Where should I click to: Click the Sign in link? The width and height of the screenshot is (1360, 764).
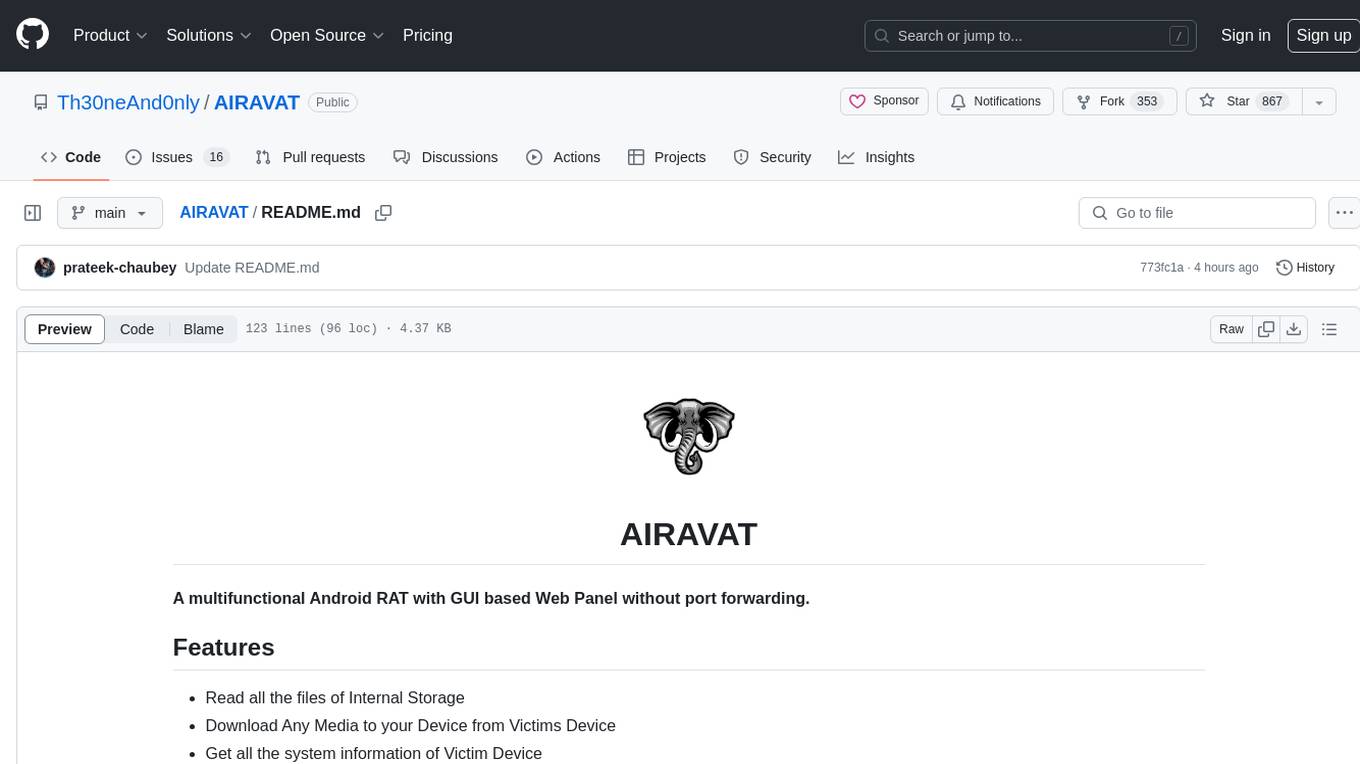[1245, 35]
